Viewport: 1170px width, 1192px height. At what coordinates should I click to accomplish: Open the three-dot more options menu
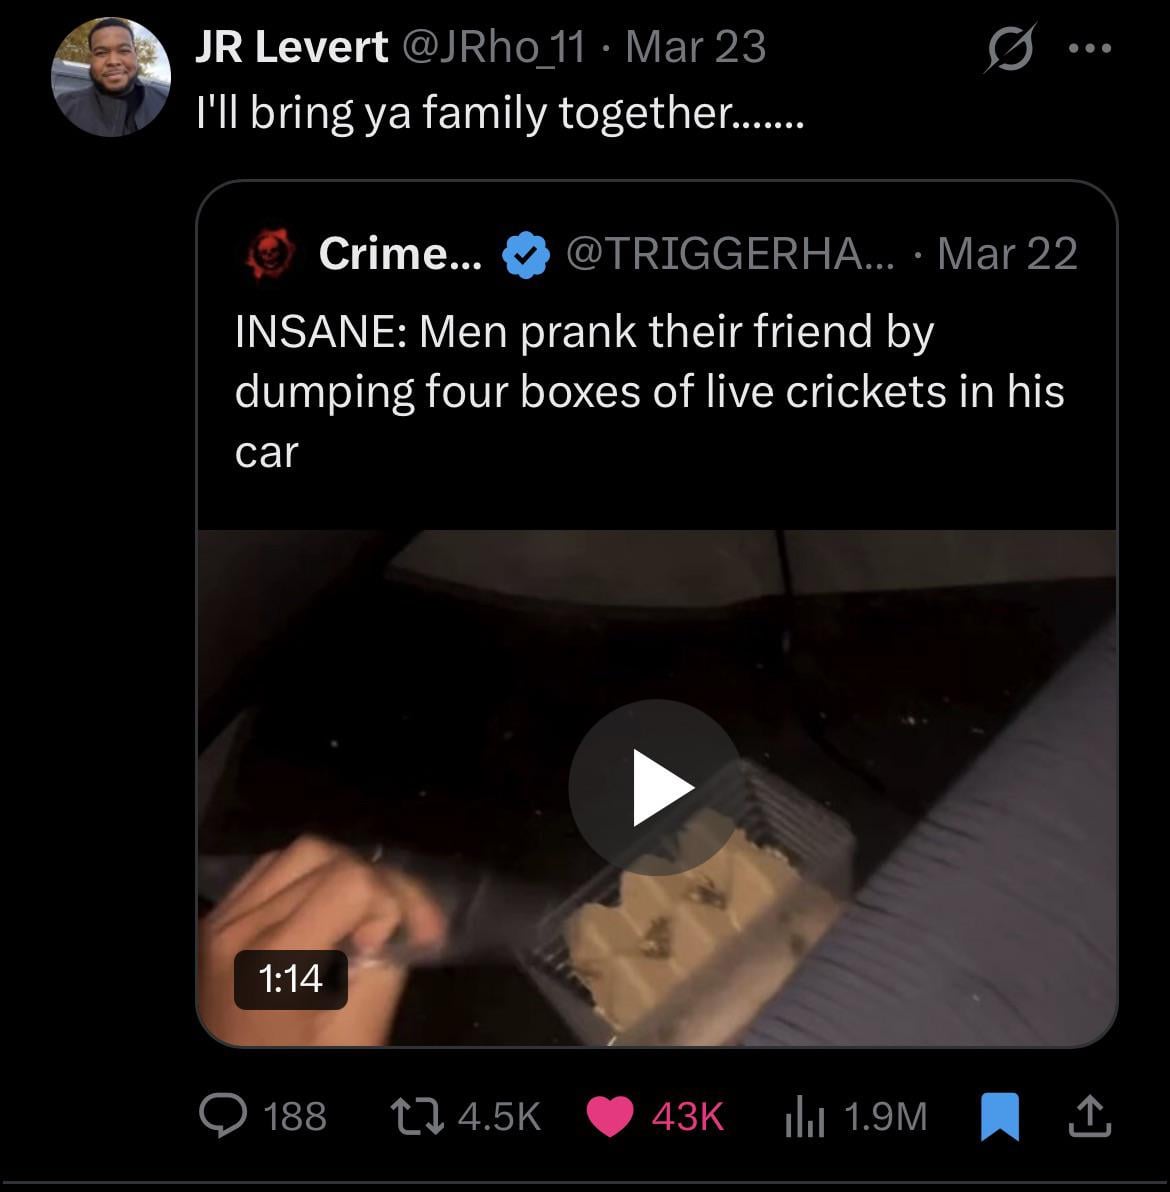click(x=1089, y=48)
